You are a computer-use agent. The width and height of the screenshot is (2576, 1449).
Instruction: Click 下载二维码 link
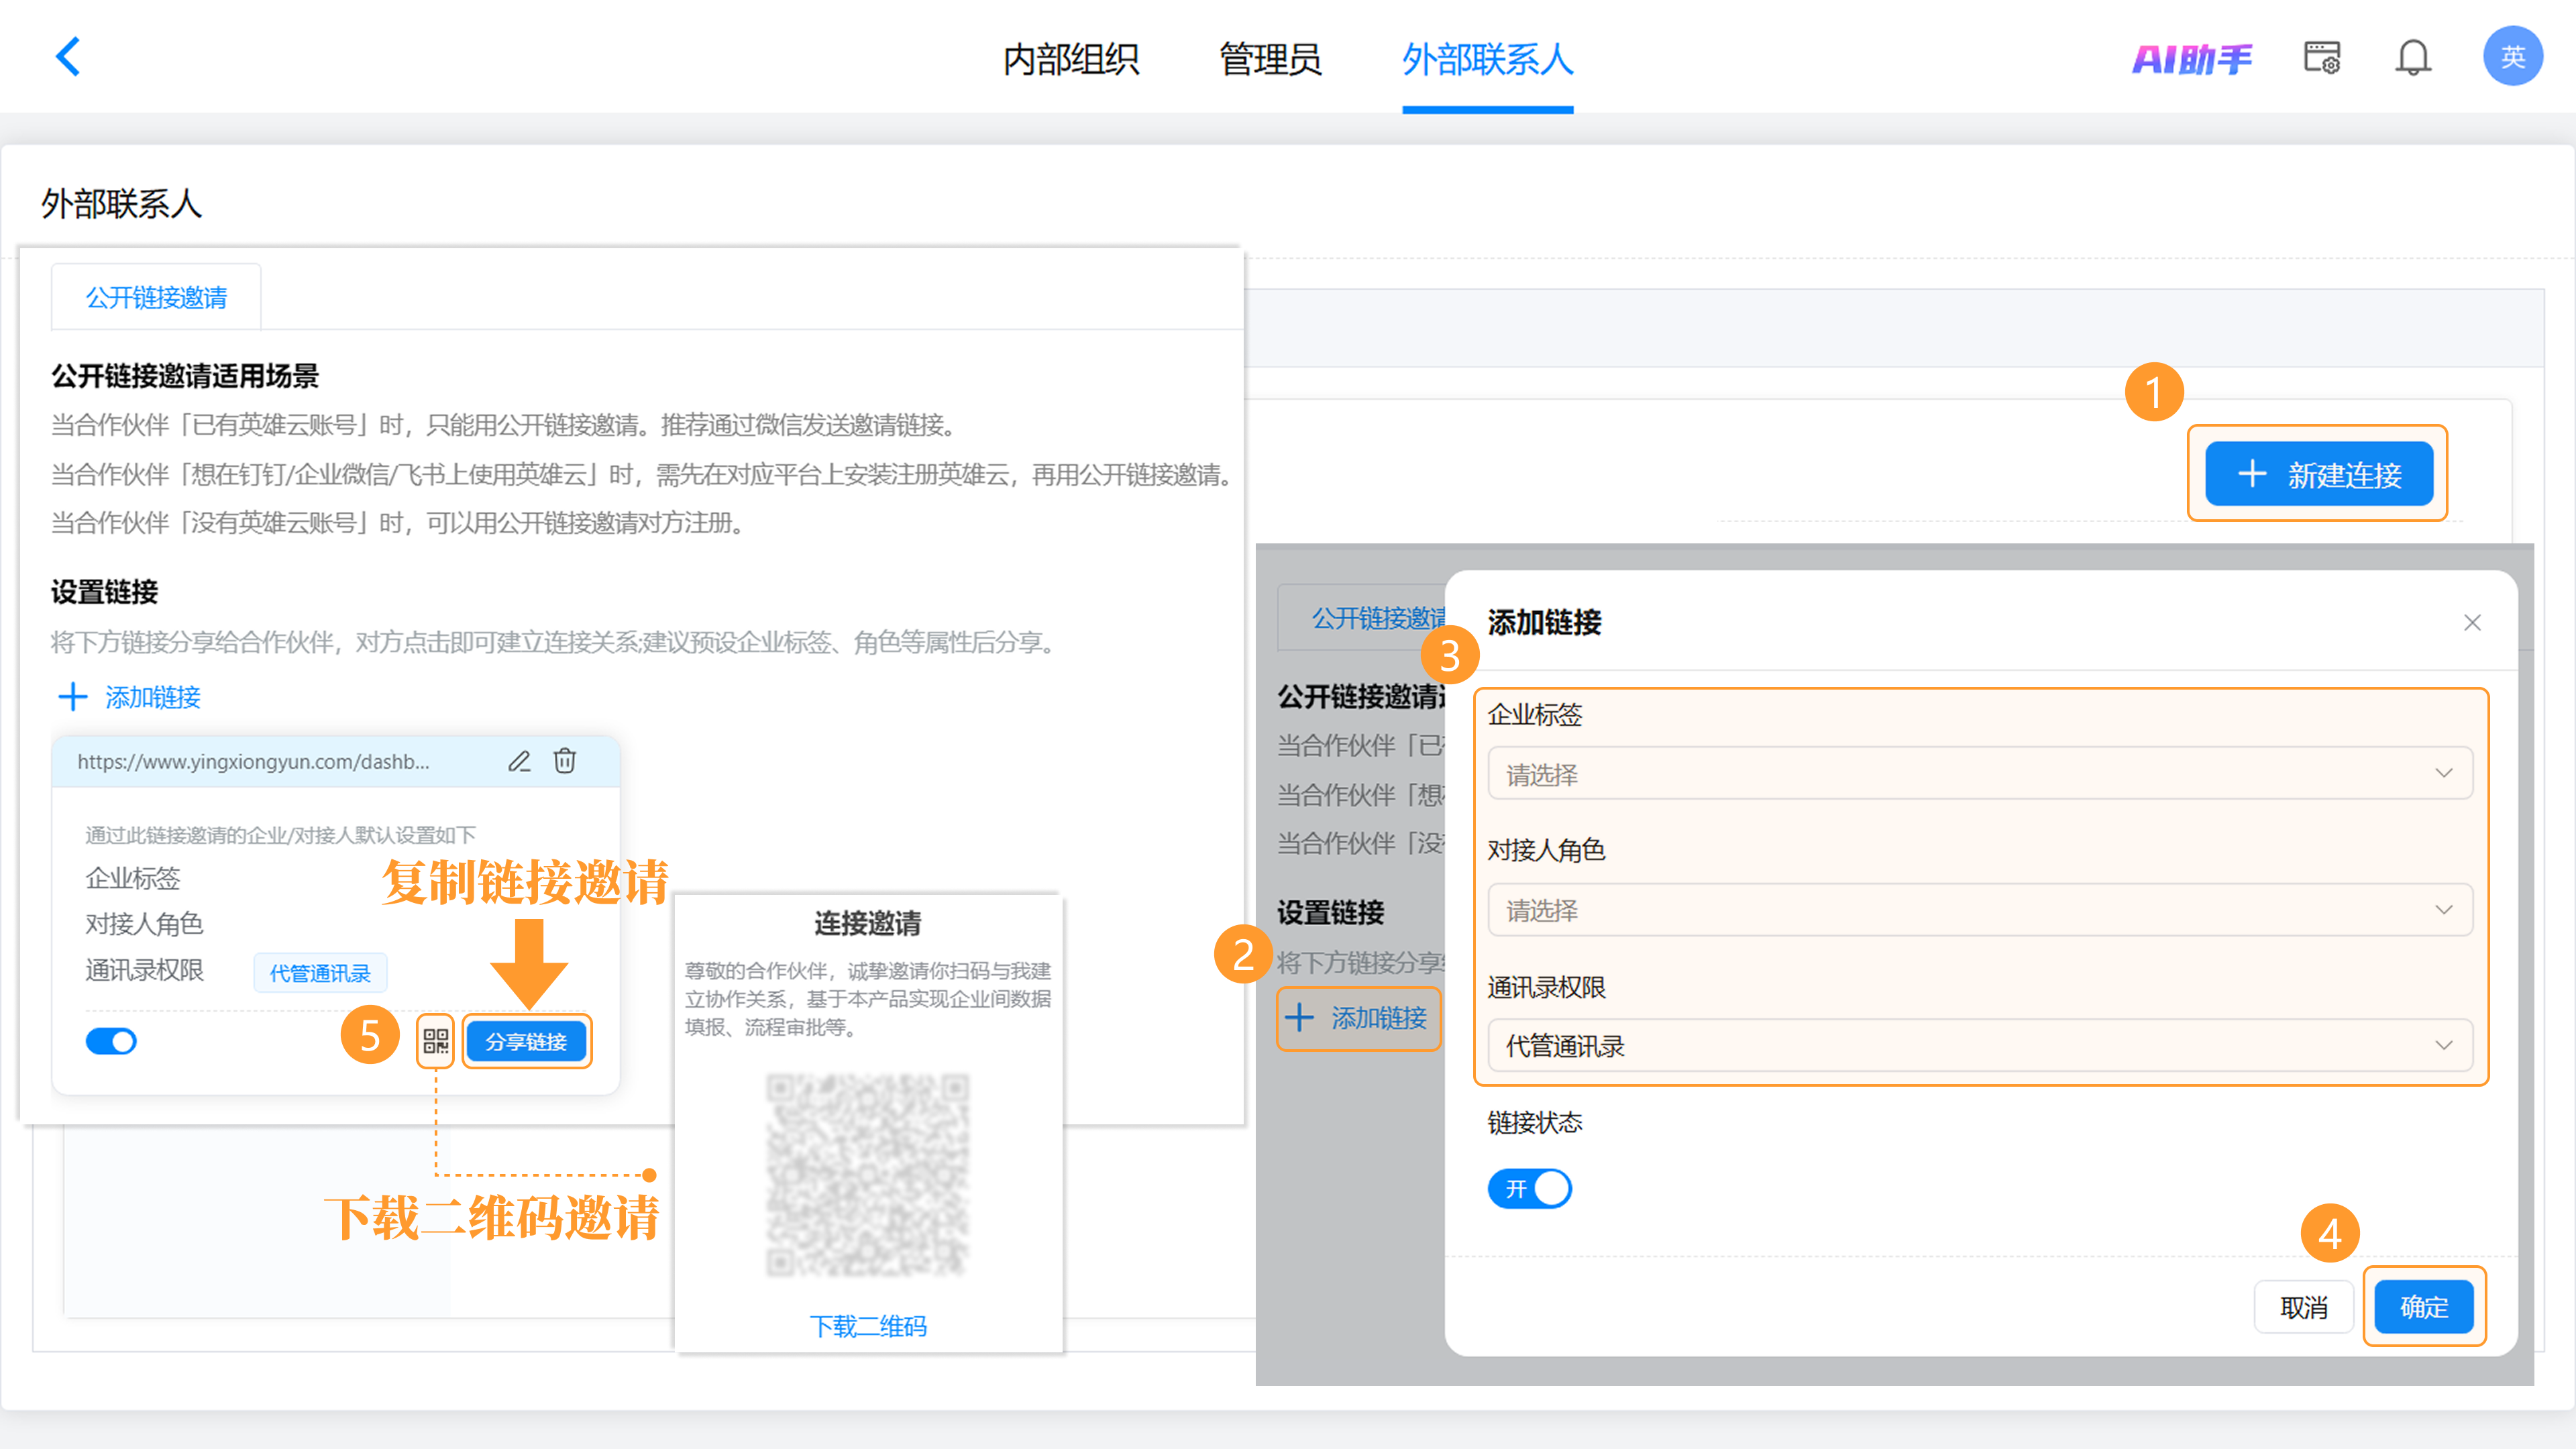coord(868,1326)
